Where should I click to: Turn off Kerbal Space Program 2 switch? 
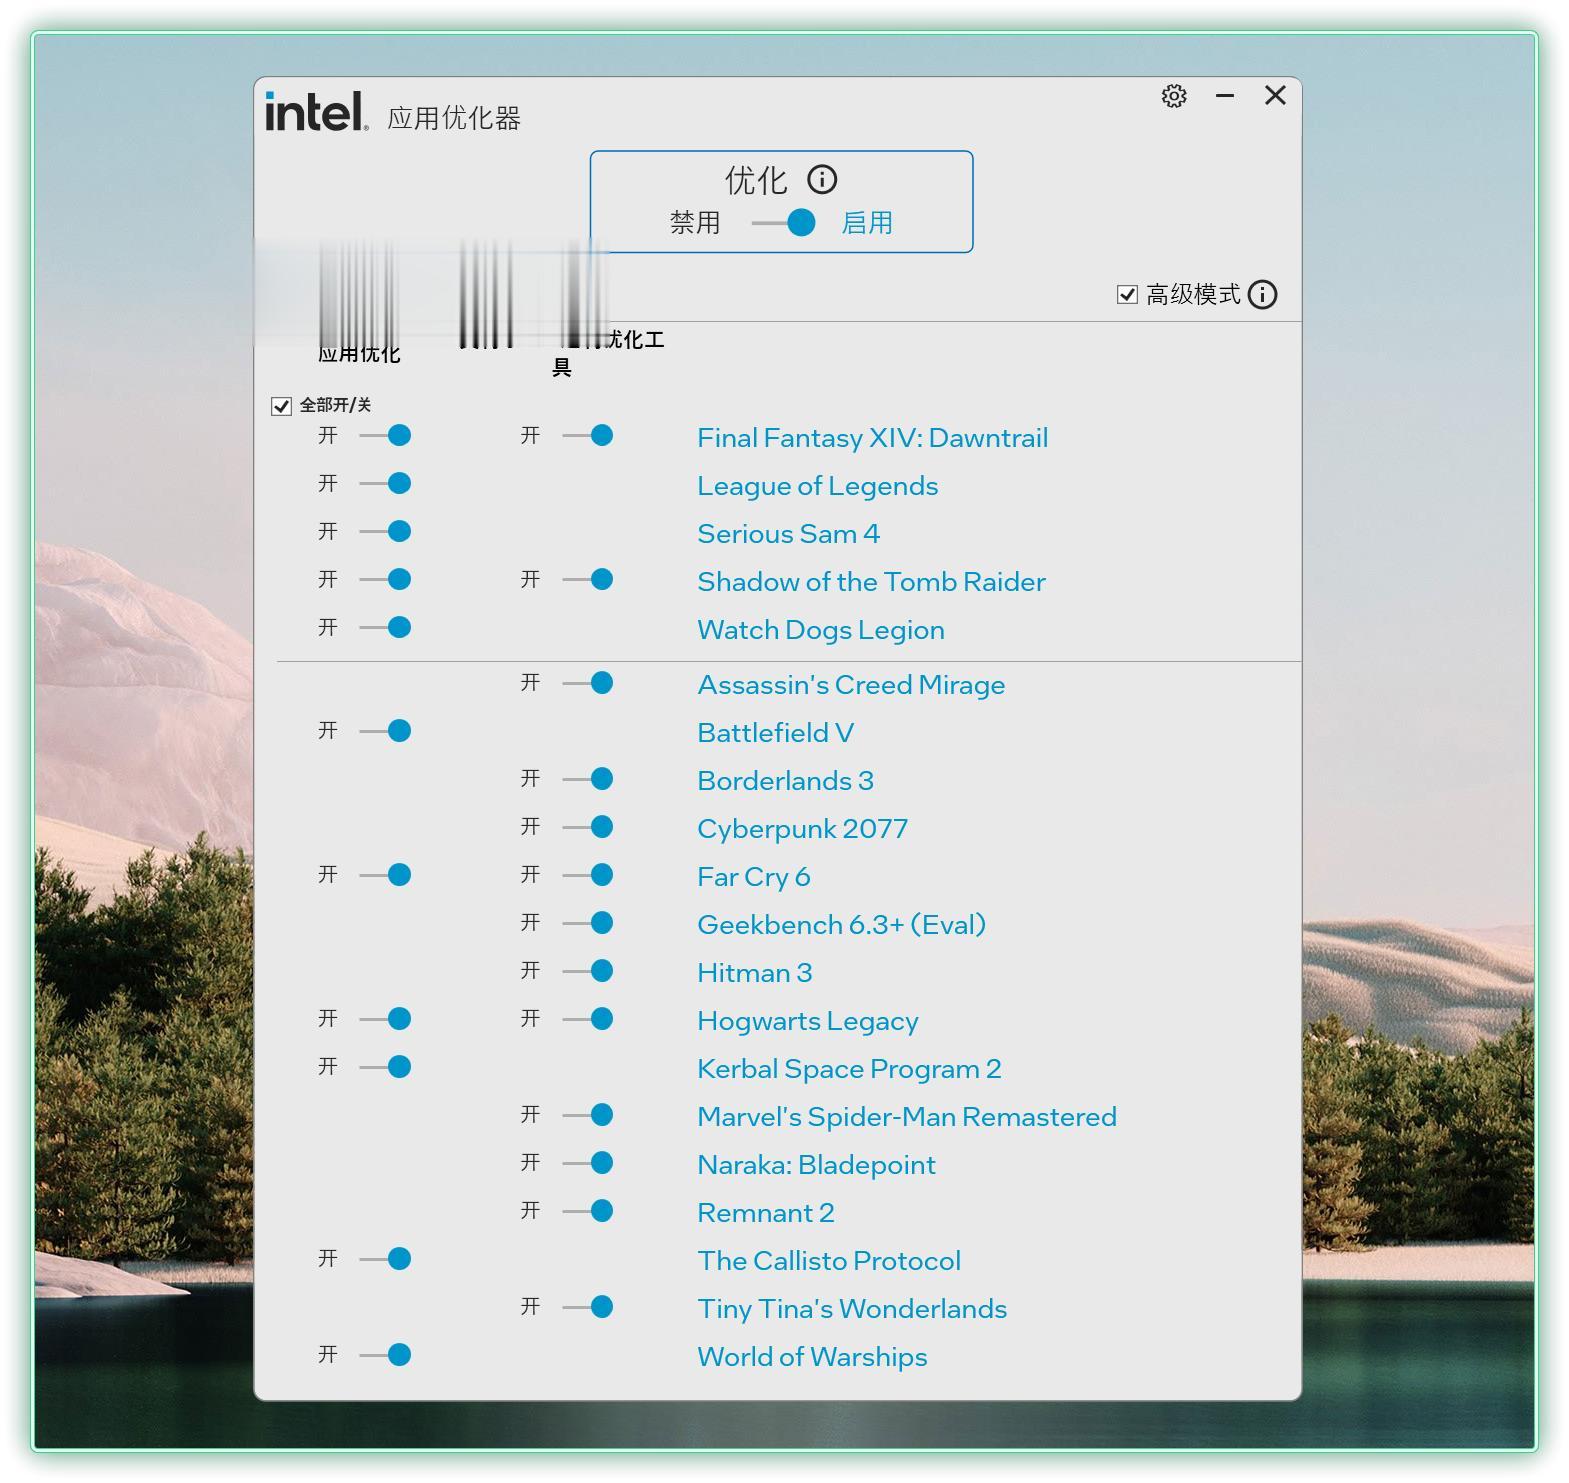tap(385, 1067)
